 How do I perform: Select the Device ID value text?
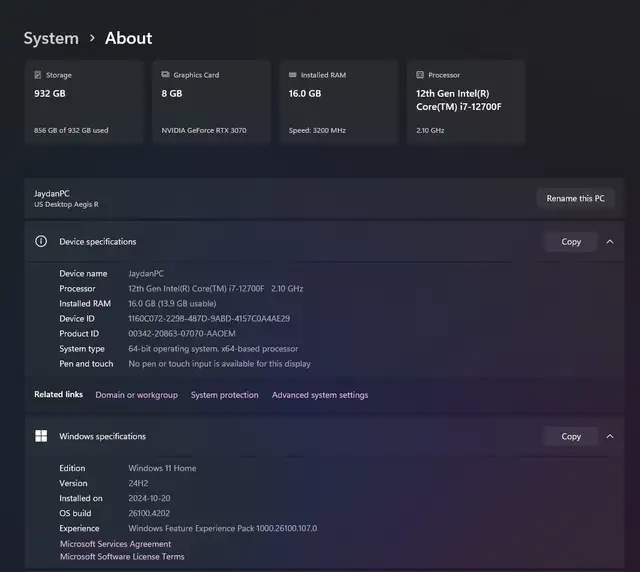point(209,318)
